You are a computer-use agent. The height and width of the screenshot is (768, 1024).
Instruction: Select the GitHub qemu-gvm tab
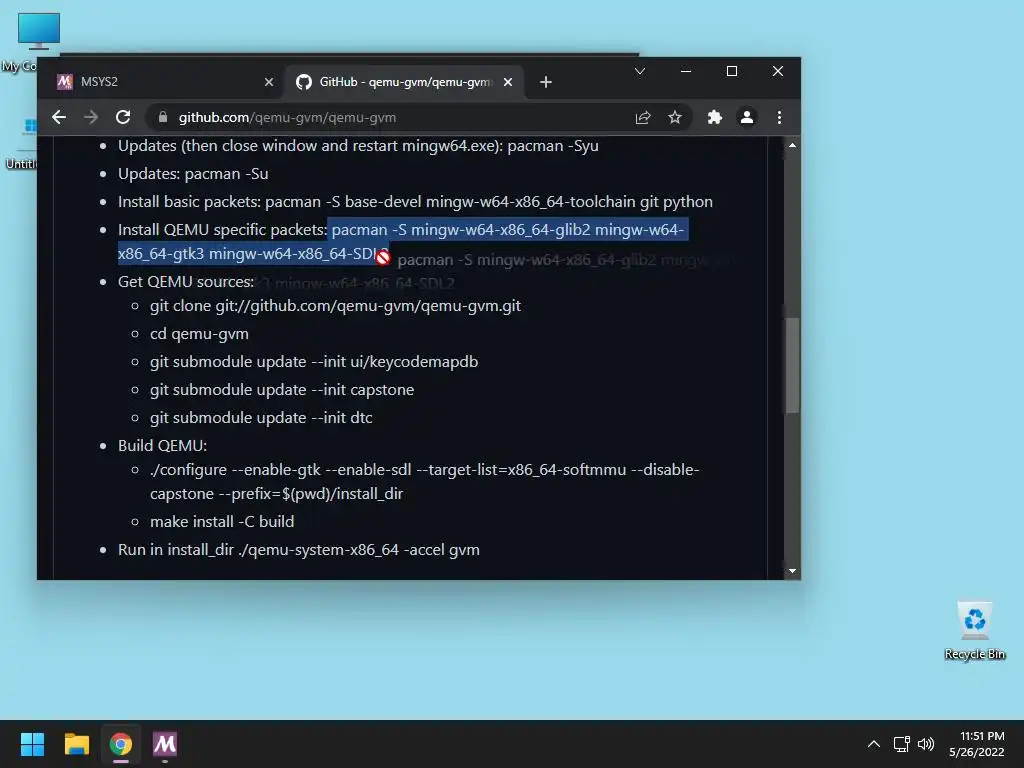click(404, 82)
